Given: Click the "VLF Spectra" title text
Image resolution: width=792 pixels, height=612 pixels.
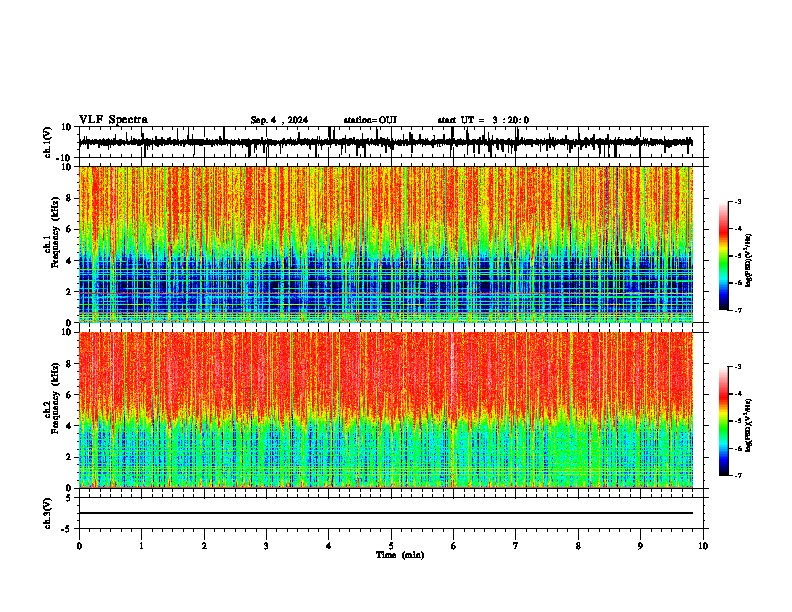Looking at the screenshot, I should (113, 120).
